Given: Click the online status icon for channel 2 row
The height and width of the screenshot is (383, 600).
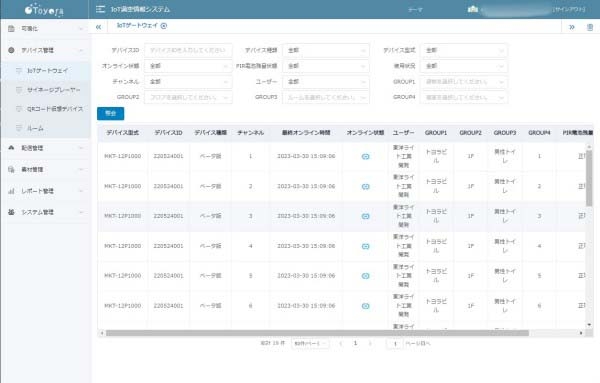Looking at the screenshot, I should pos(365,186).
